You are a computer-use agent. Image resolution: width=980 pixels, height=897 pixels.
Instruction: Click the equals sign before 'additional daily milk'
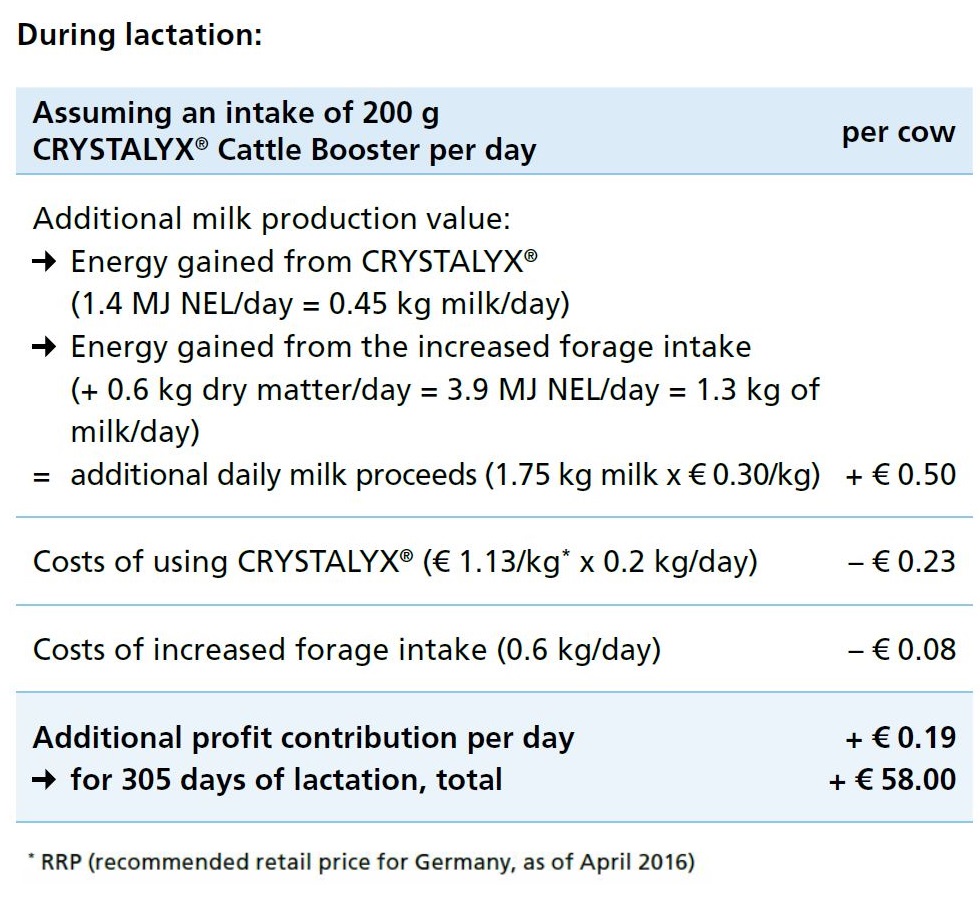tap(41, 478)
